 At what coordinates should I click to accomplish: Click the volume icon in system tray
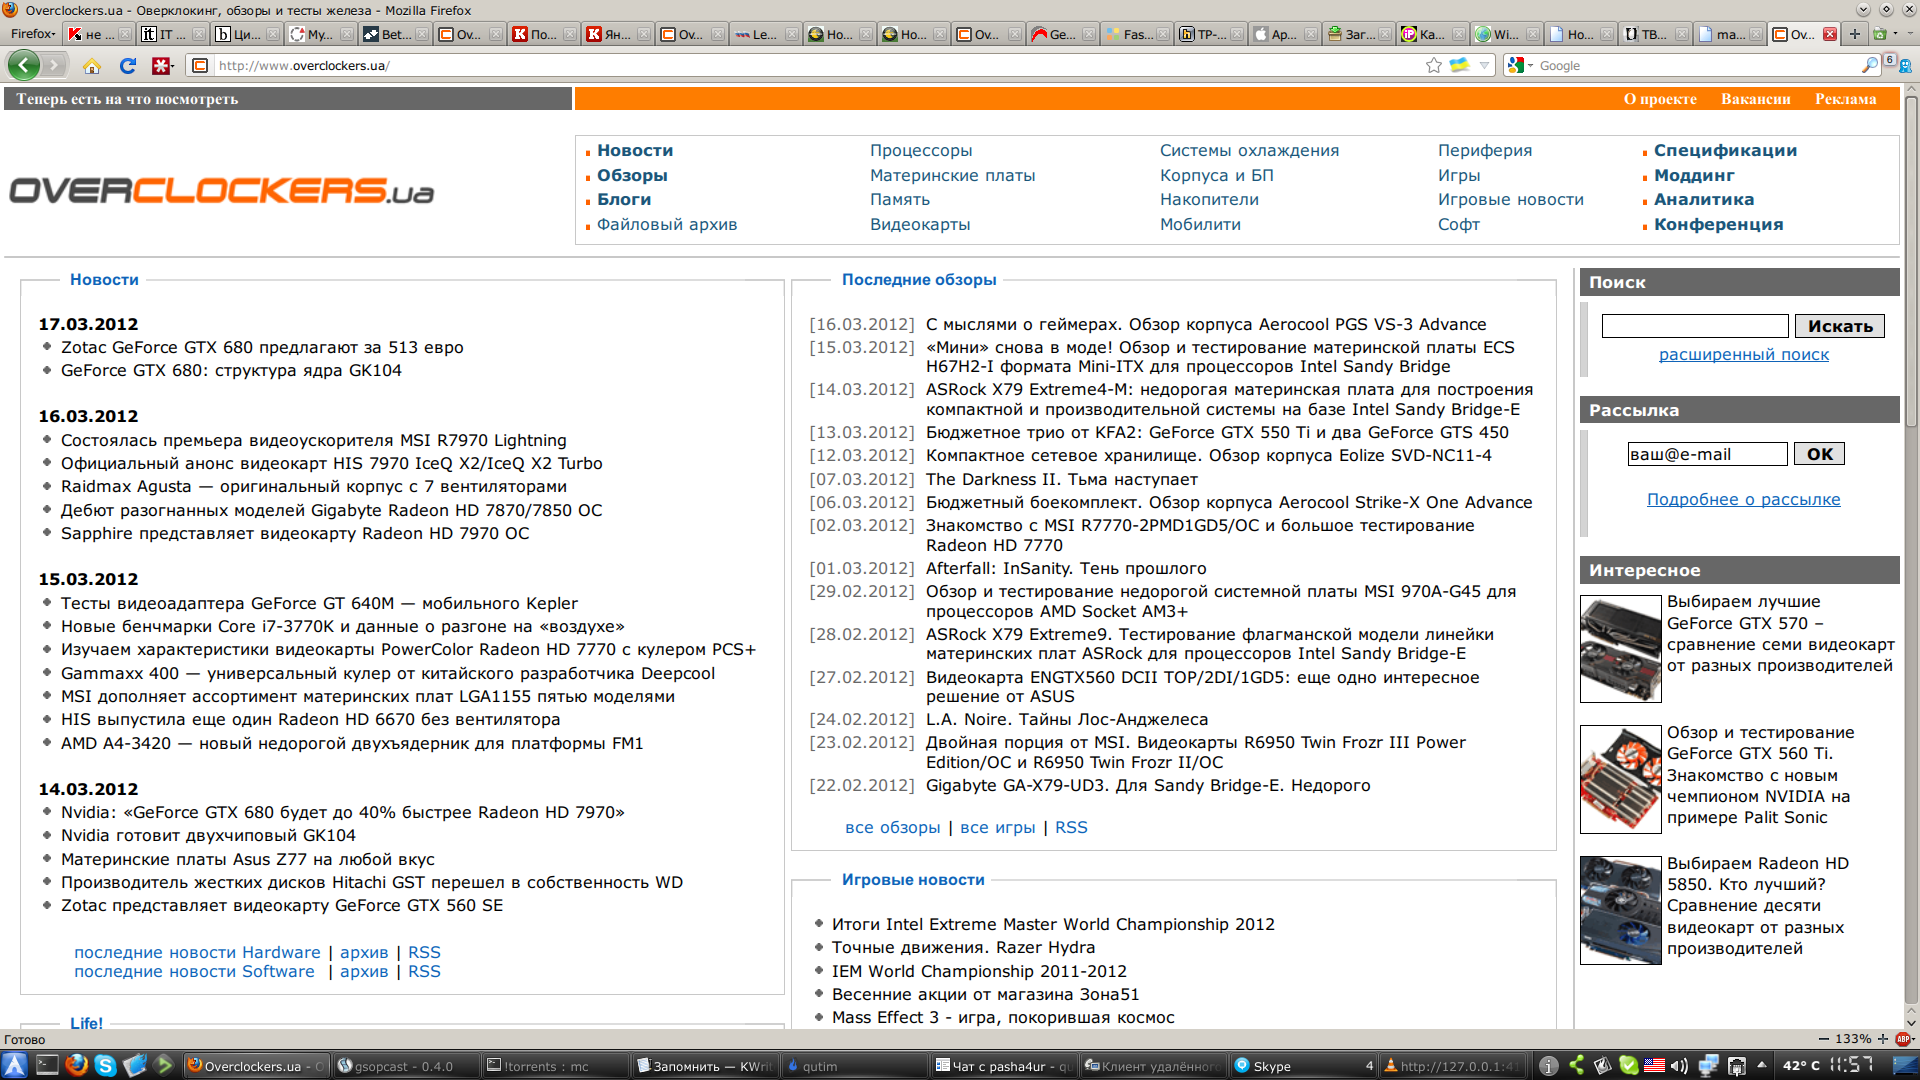tap(1679, 1066)
